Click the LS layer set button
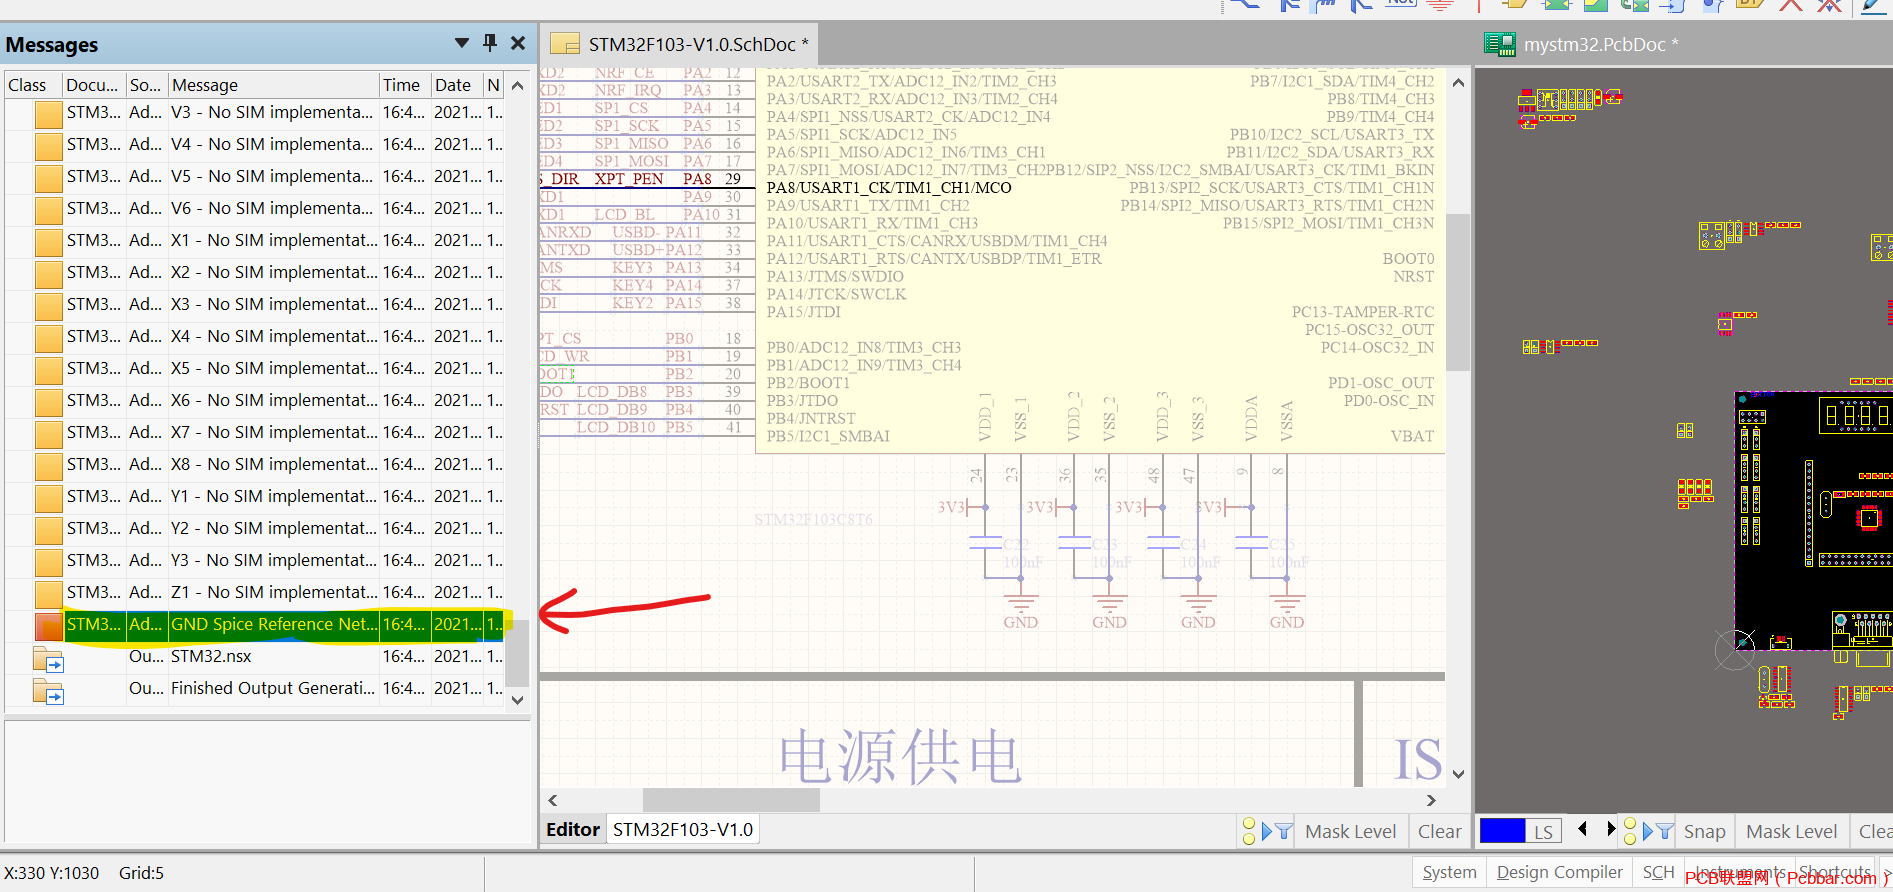This screenshot has height=892, width=1893. 1543,832
